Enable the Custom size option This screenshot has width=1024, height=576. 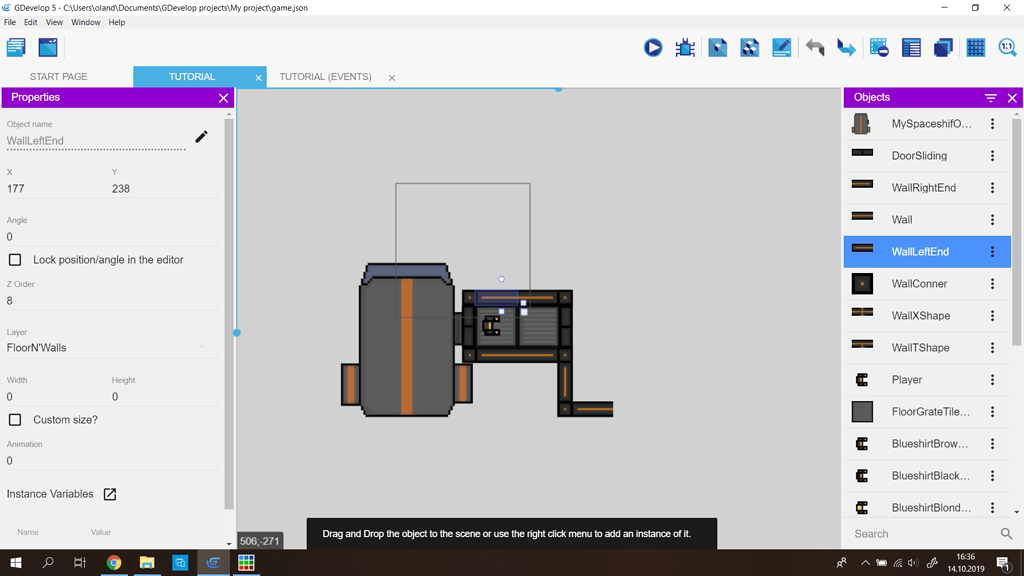click(15, 419)
